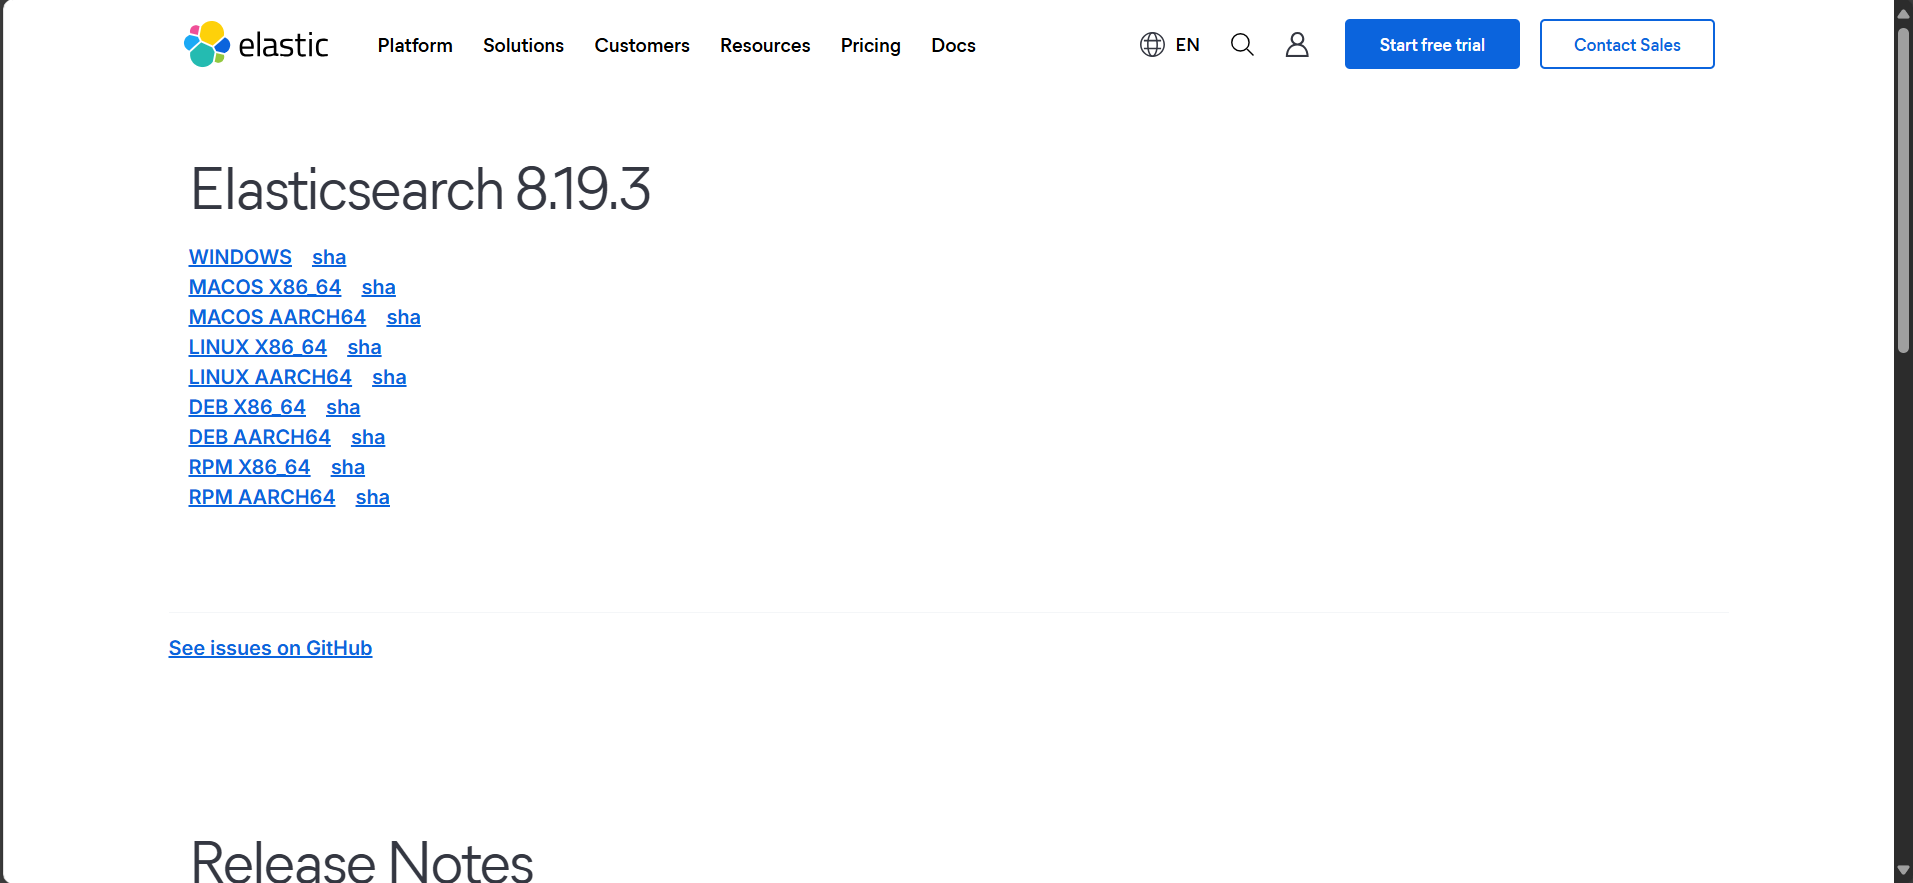
Task: Click the Elastic logo
Action: coord(256,44)
